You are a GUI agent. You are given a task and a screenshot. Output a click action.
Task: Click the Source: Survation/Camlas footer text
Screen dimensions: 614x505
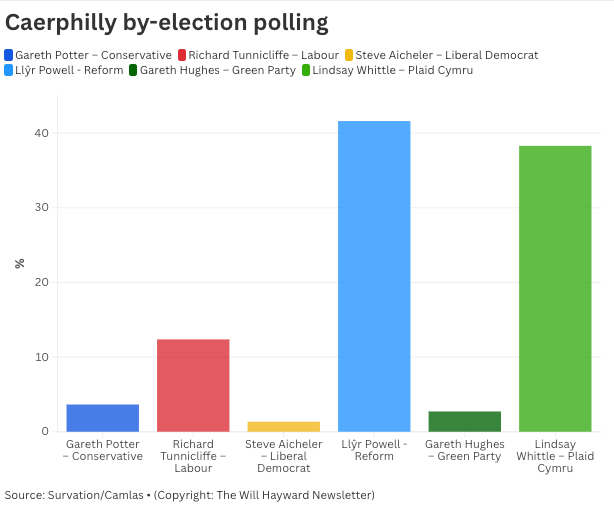click(x=190, y=495)
